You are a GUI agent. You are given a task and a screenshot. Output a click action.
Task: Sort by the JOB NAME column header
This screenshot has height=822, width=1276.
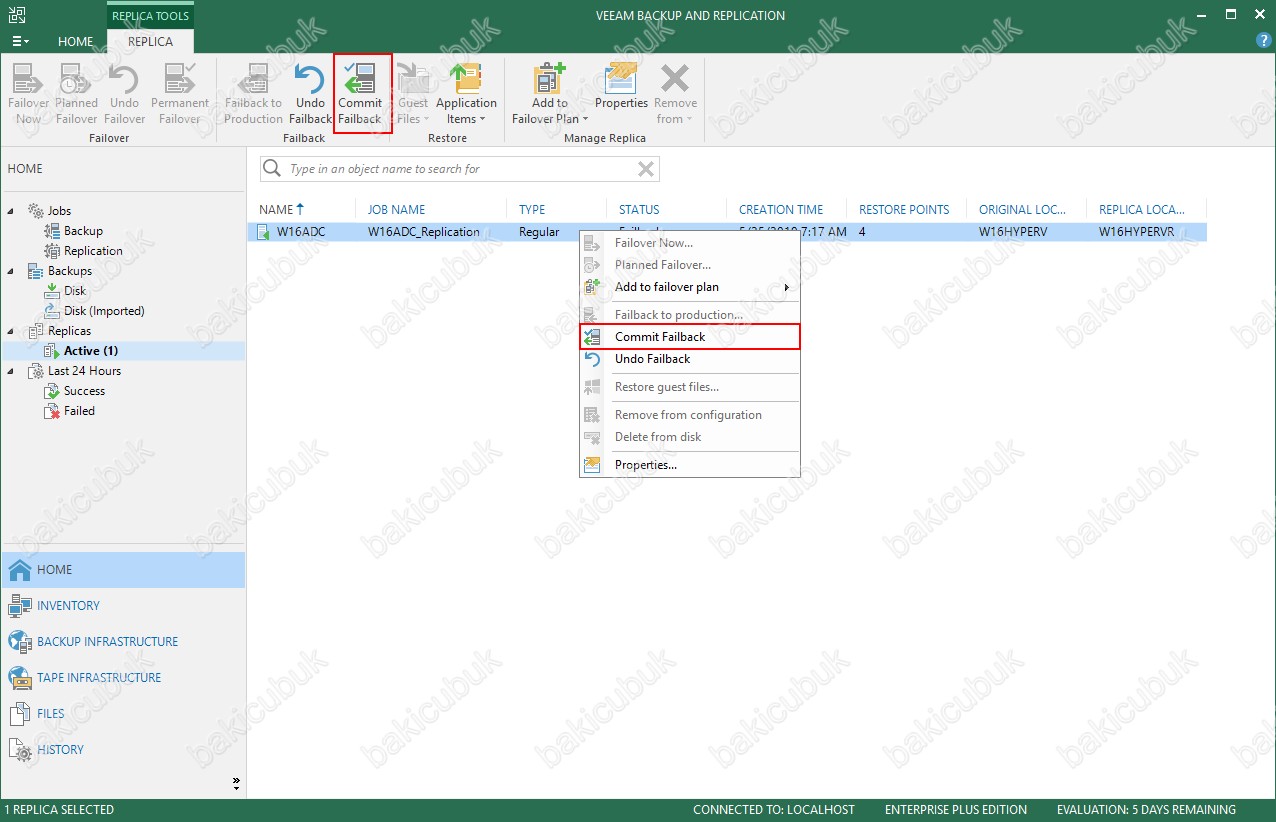click(x=396, y=209)
